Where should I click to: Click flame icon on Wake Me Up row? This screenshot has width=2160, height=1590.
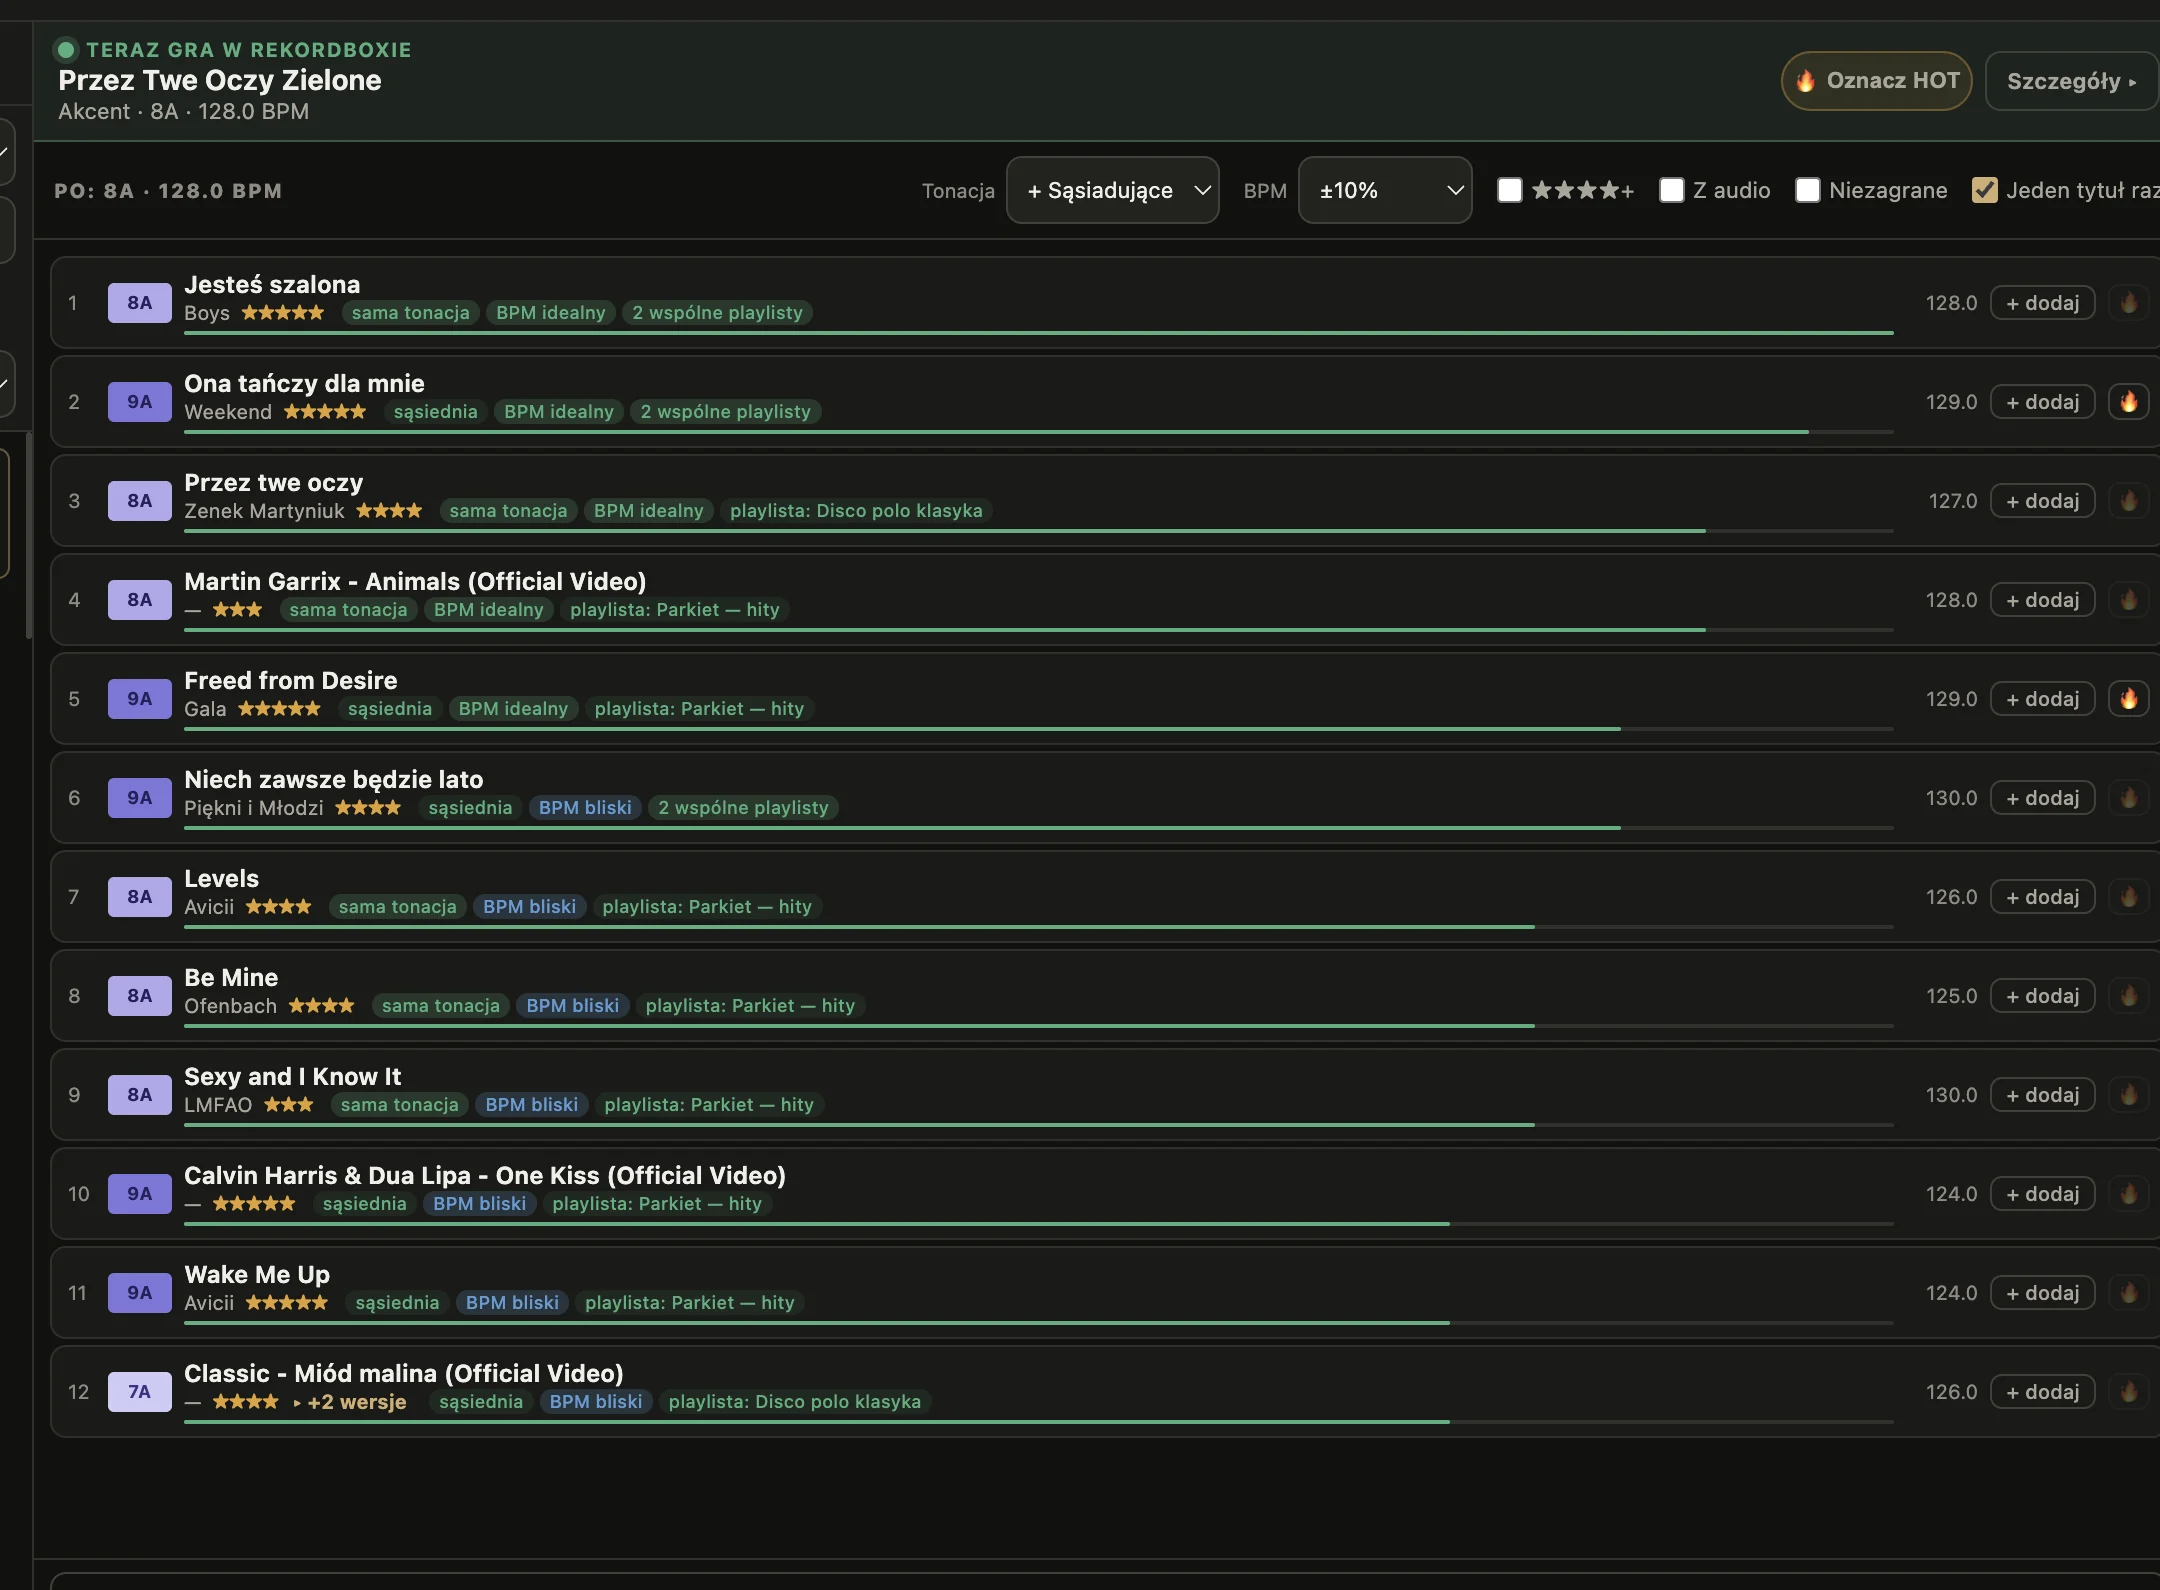click(2129, 1293)
